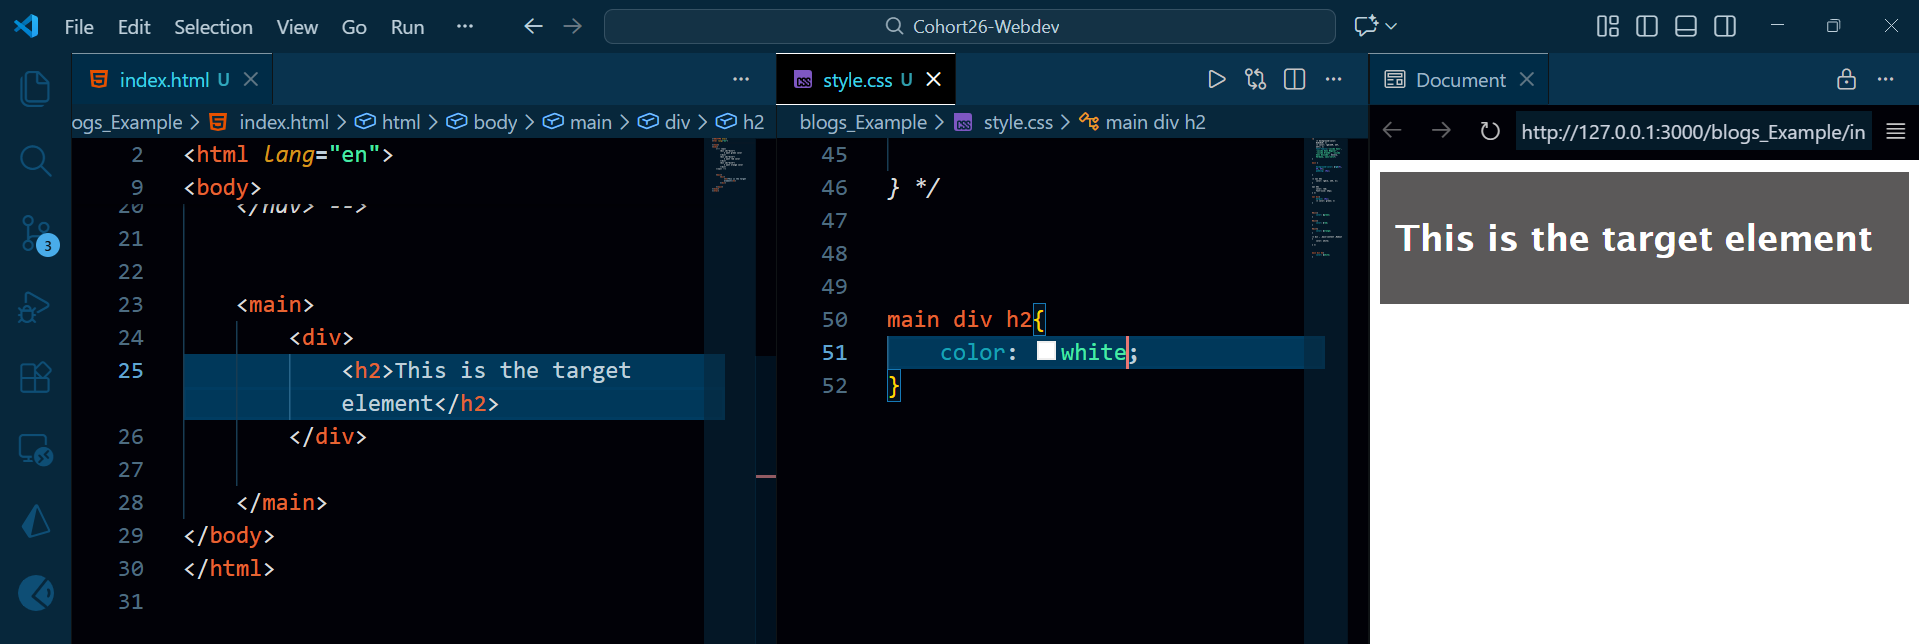This screenshot has height=644, width=1919.
Task: Open the Run and Debug view
Action: [x=35, y=307]
